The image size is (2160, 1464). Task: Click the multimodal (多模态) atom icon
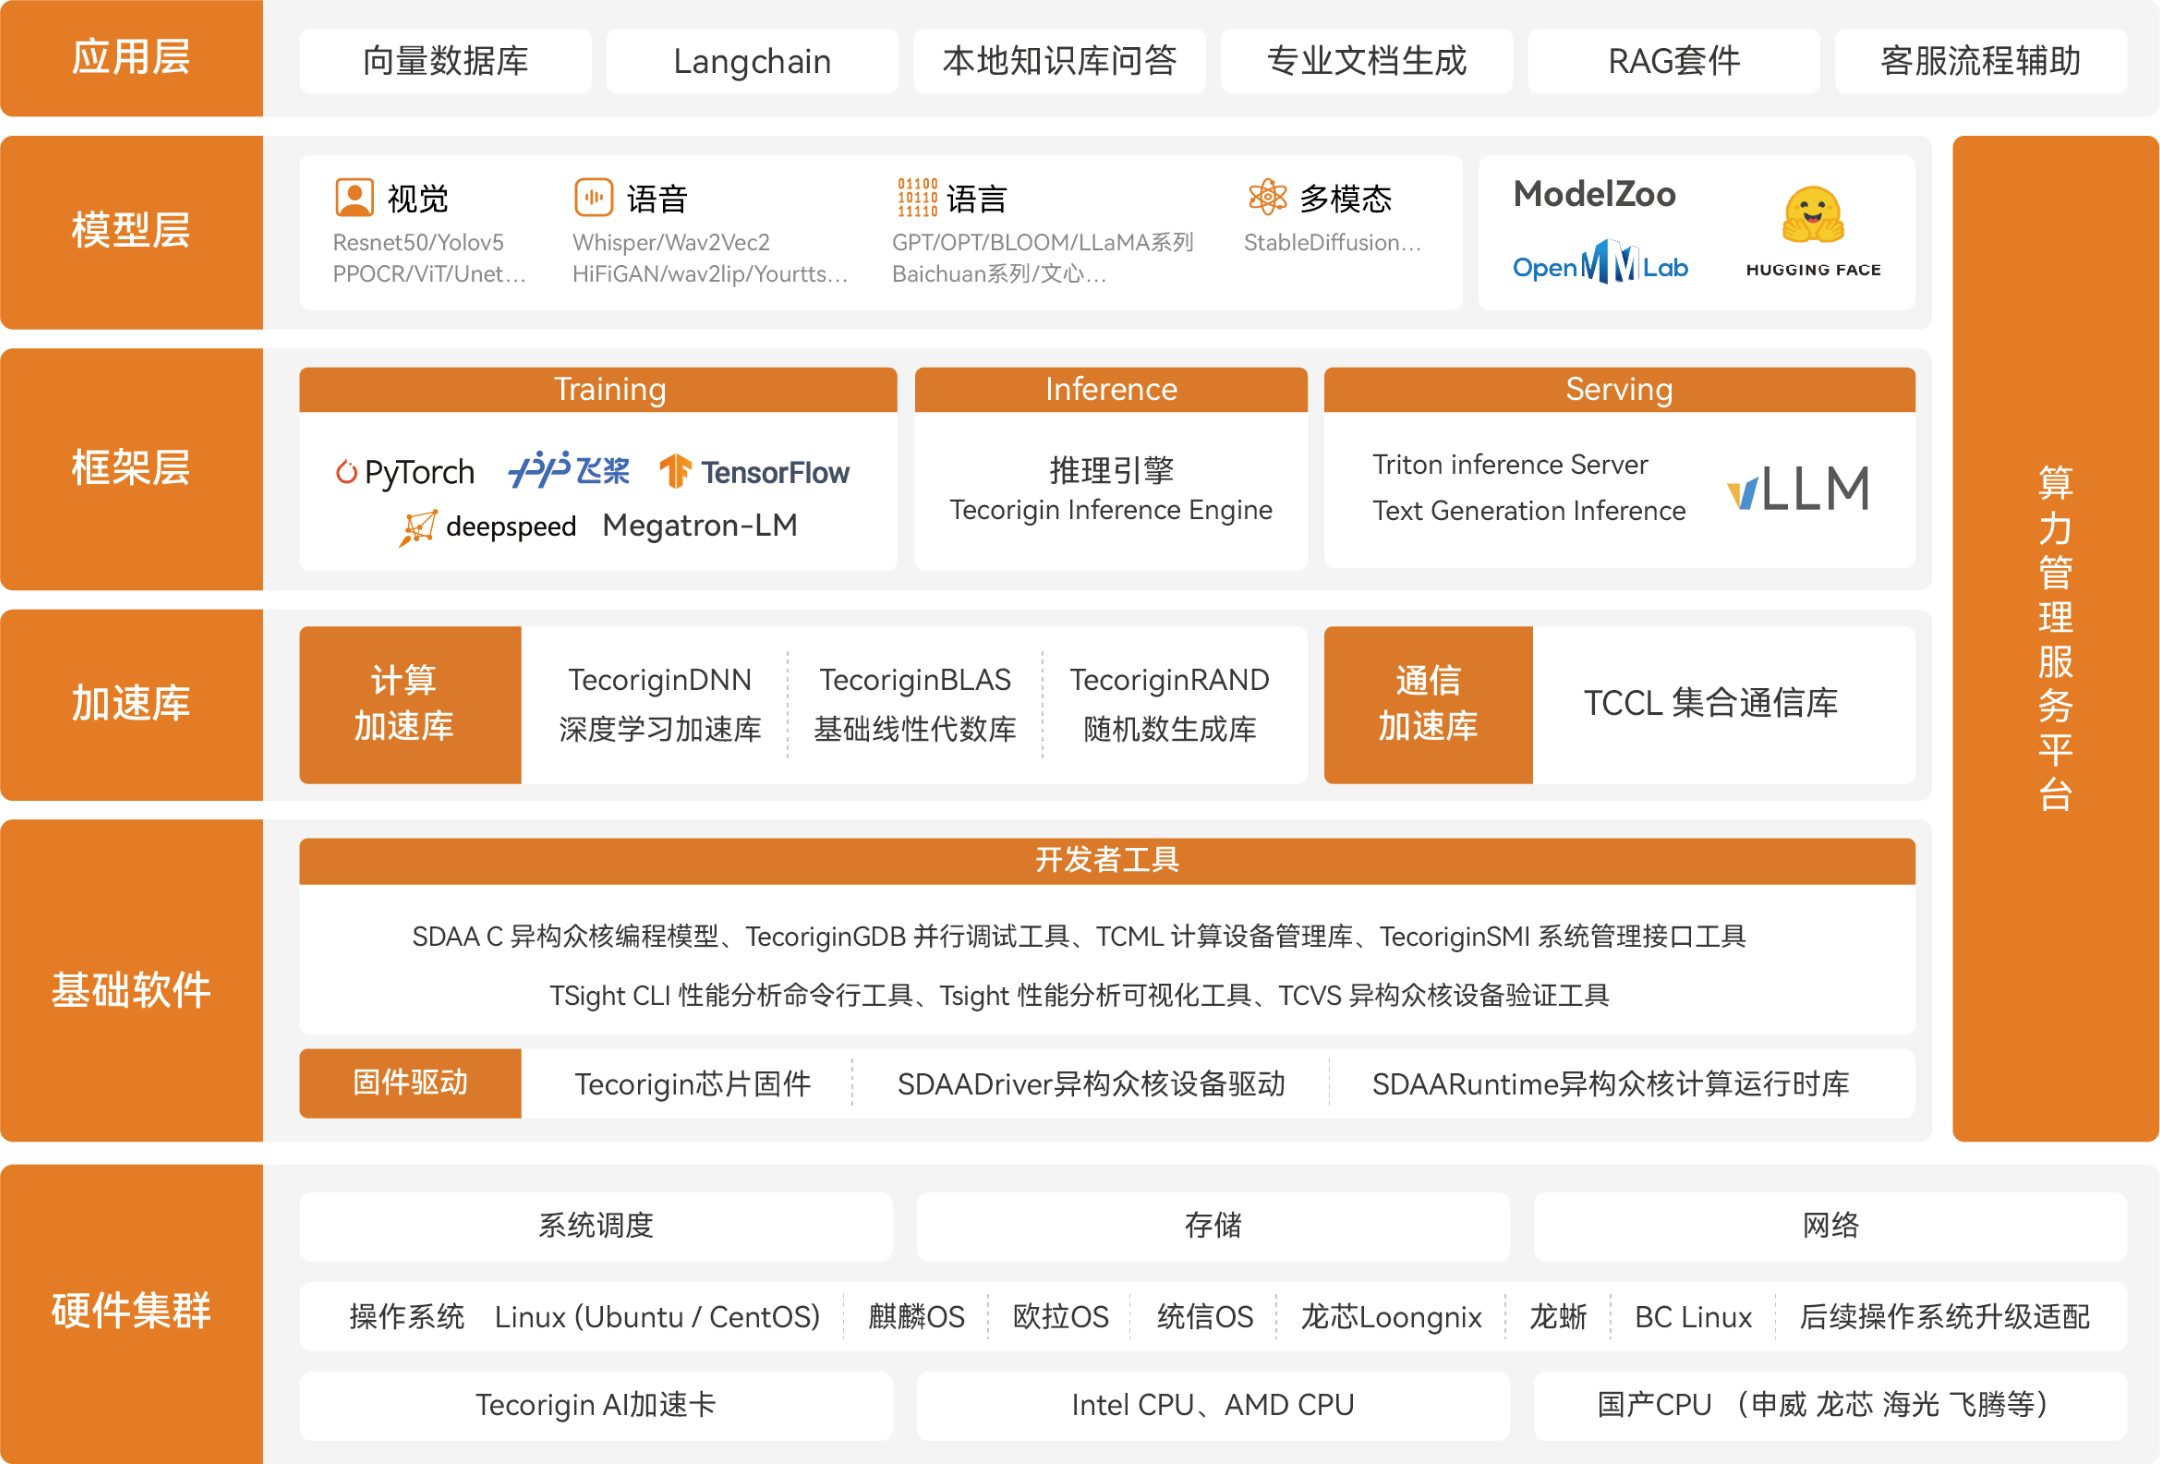click(x=1267, y=197)
